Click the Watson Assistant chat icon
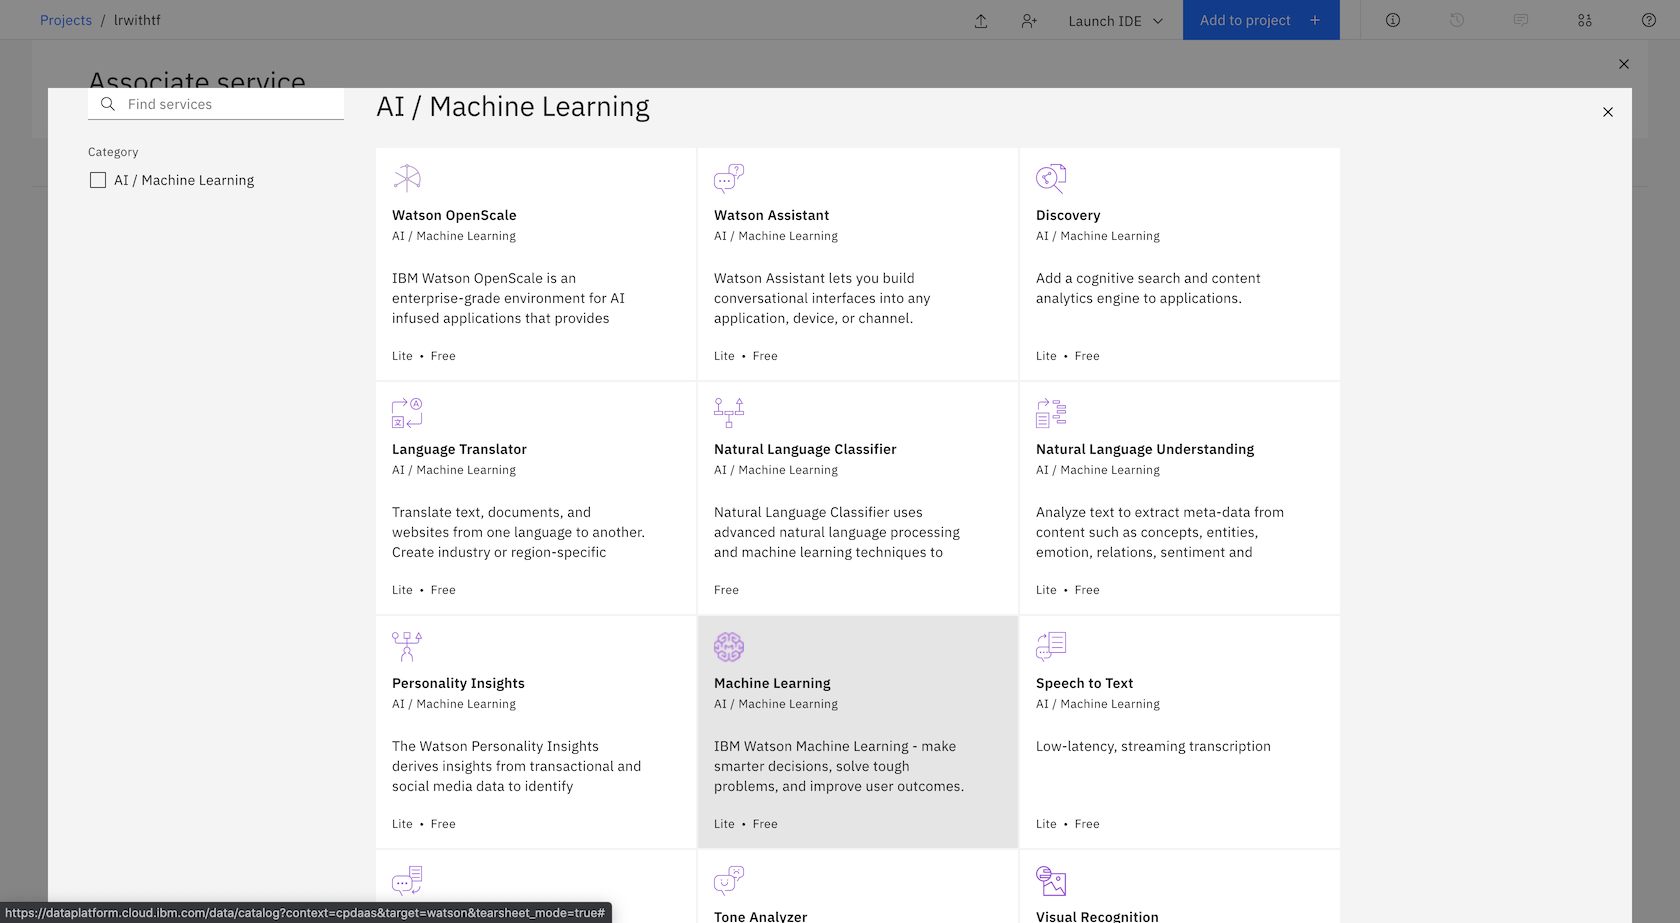 [729, 178]
